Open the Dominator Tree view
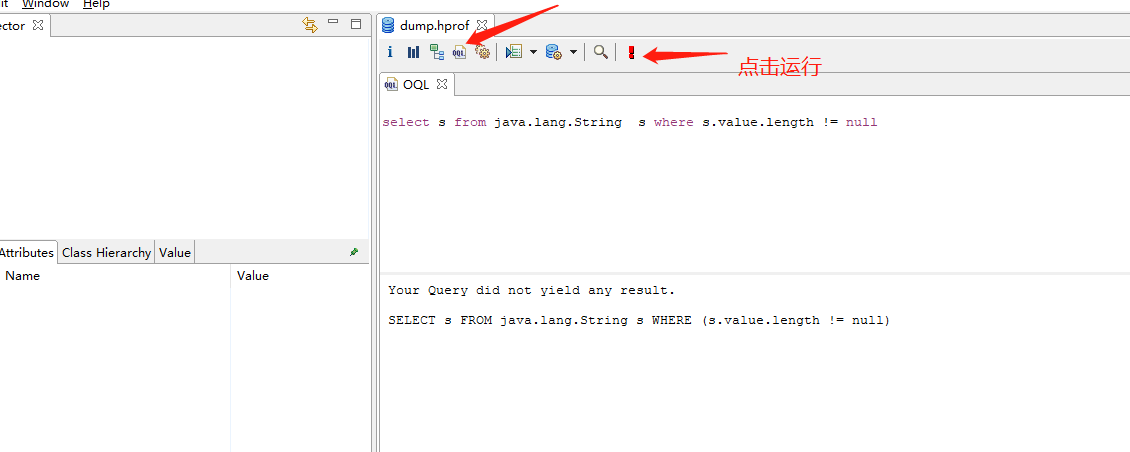1130x452 pixels. pos(437,52)
